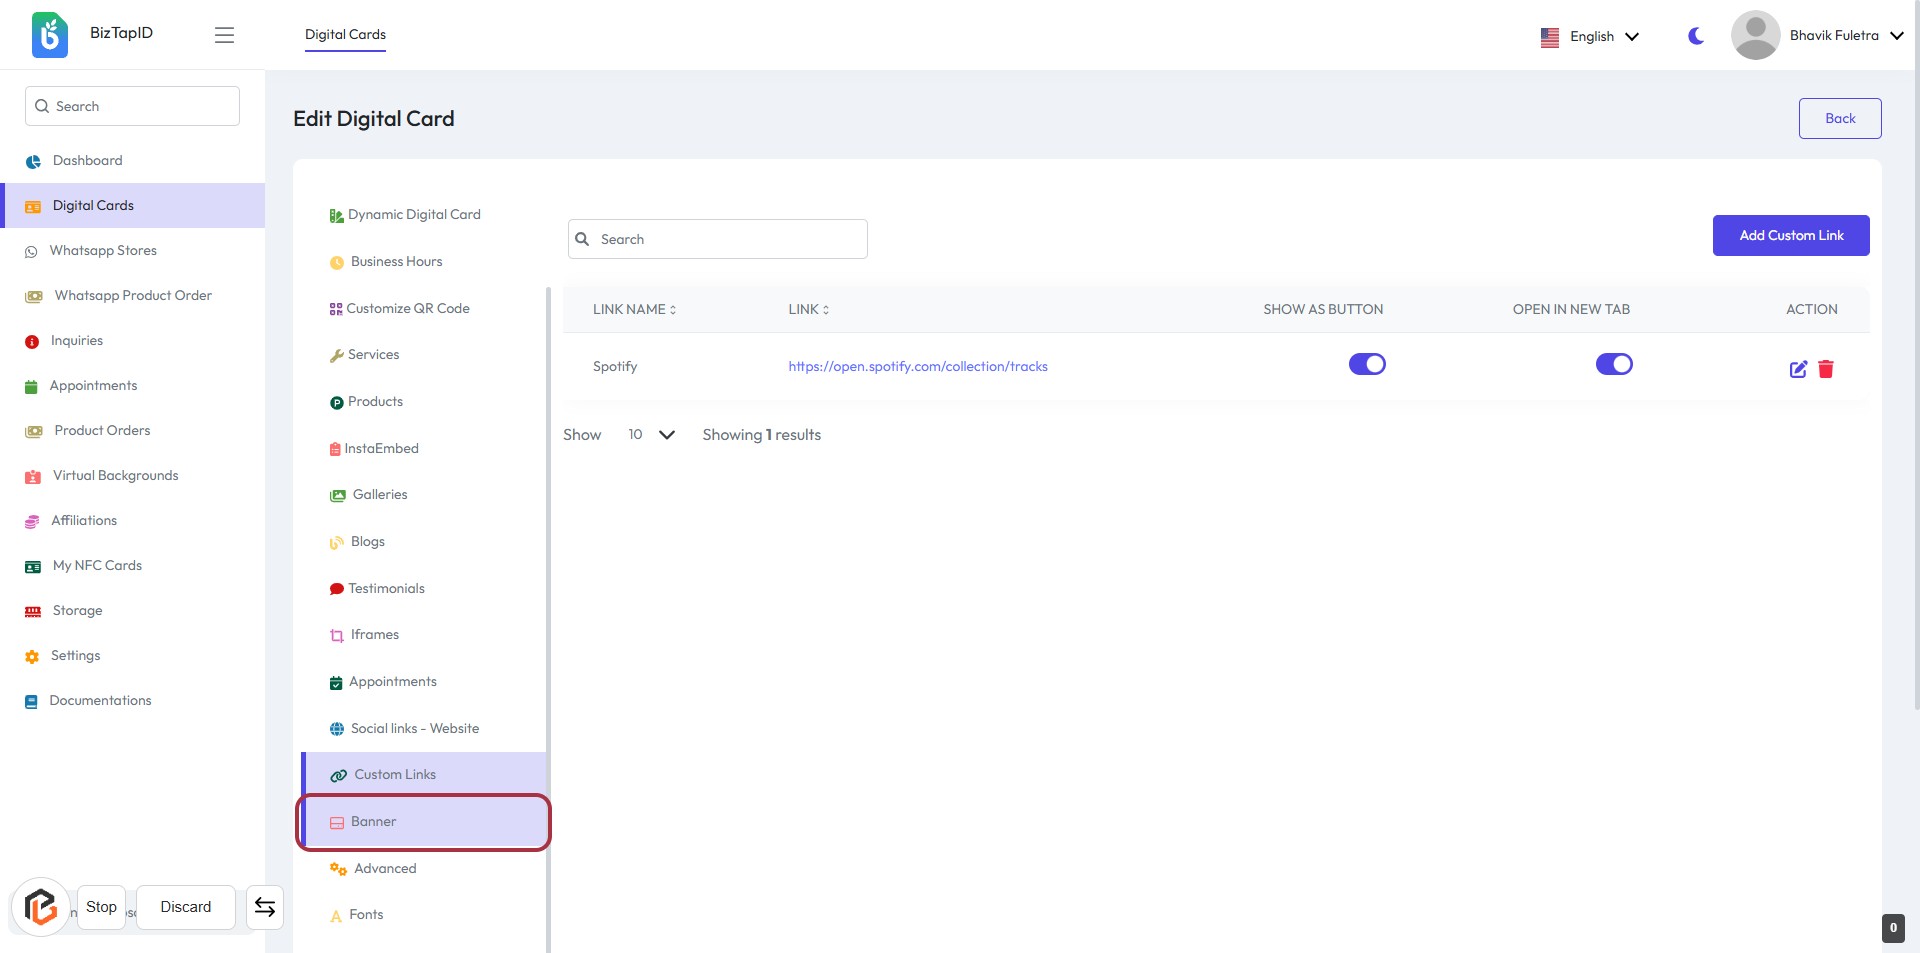1920x953 pixels.
Task: Toggle Open In New Tab for Spotify
Action: (x=1613, y=364)
